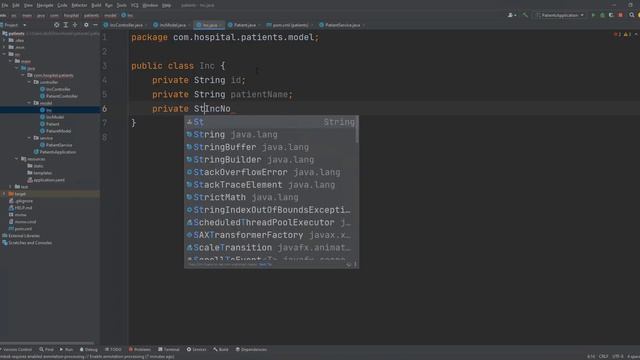Open the Project view dropdown
This screenshot has height=360, width=640.
click(15, 25)
